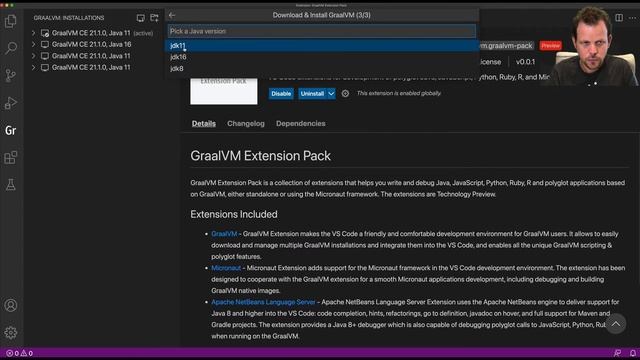640x360 pixels.
Task: Open the extension settings gear next to Uninstall
Action: (345, 93)
